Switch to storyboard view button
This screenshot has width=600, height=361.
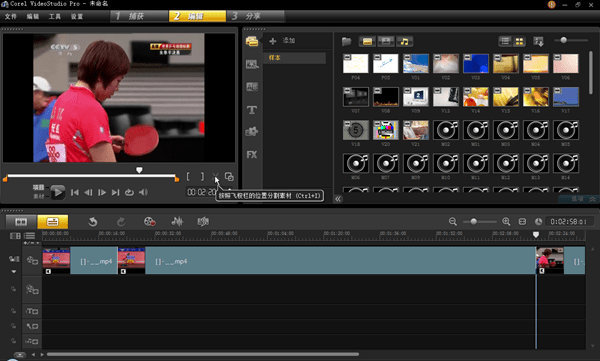pos(21,222)
